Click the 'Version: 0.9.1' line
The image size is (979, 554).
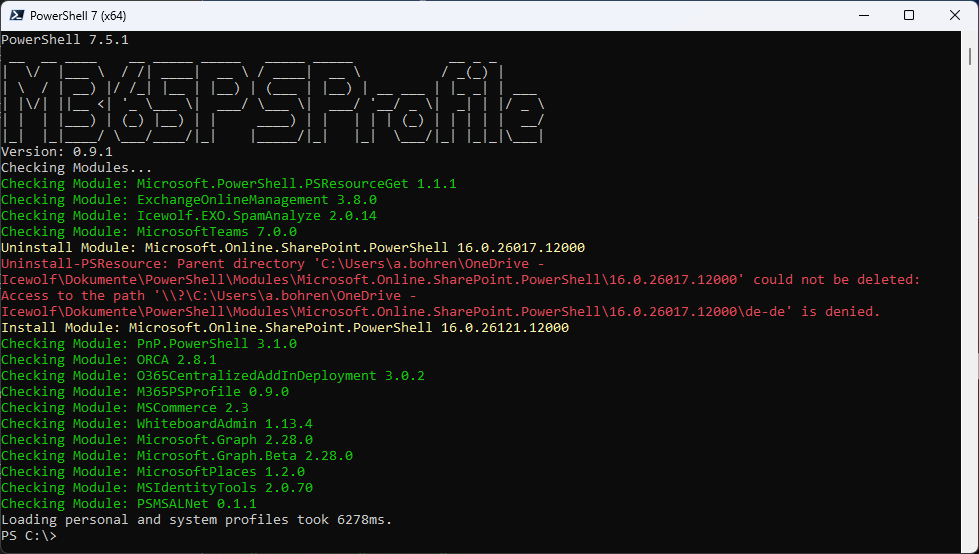[57, 152]
